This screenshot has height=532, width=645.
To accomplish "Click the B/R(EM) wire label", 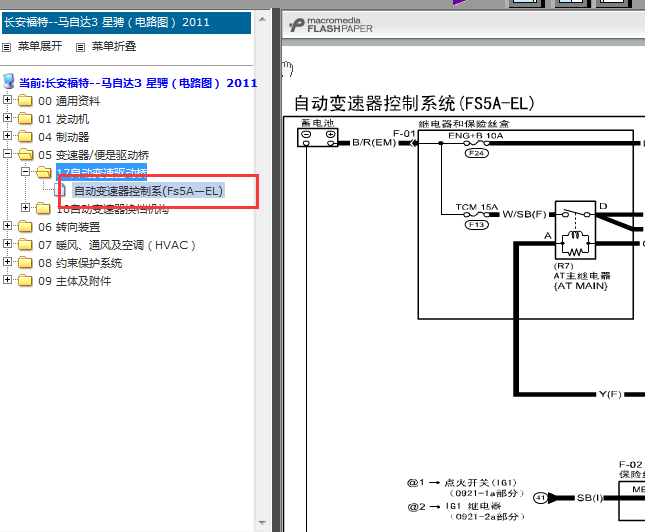I will click(374, 142).
